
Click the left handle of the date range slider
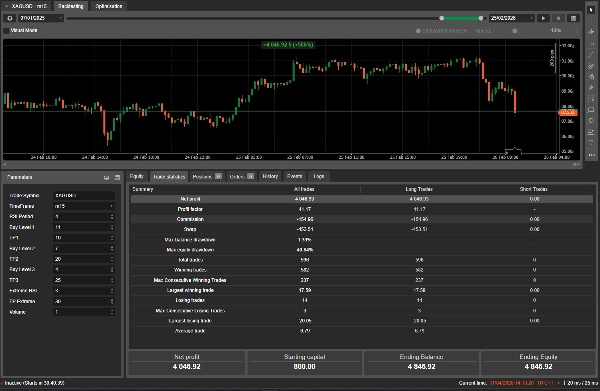[x=442, y=18]
